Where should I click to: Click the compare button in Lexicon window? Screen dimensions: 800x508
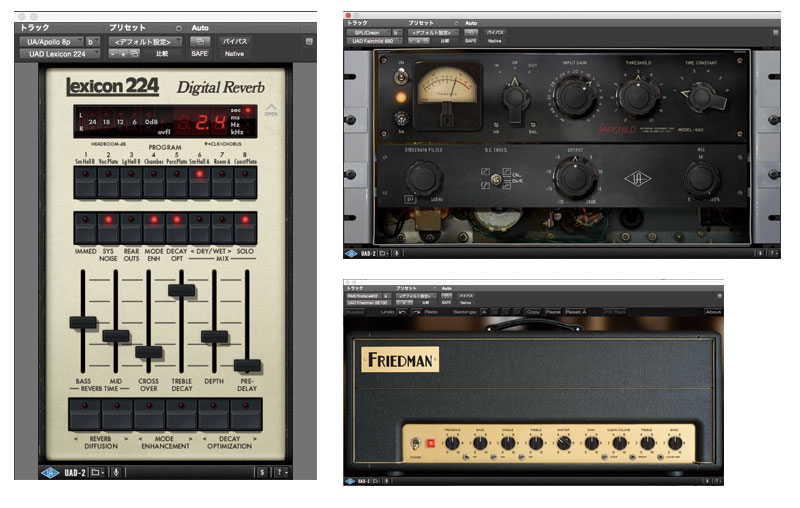point(162,54)
